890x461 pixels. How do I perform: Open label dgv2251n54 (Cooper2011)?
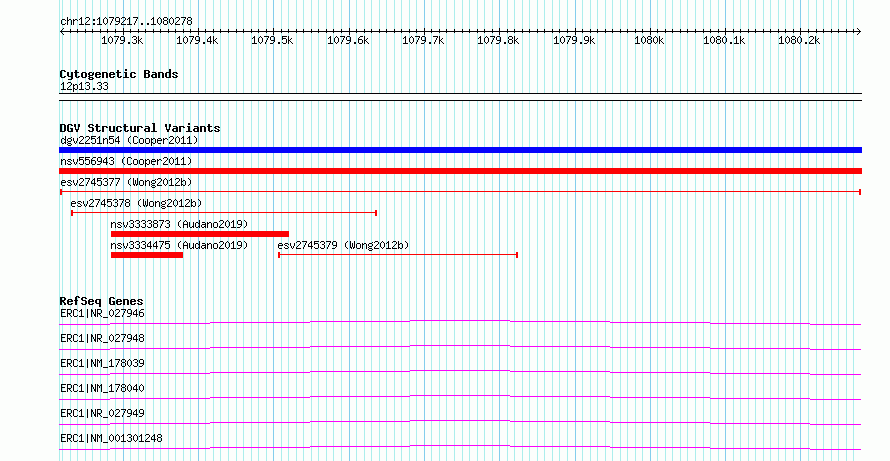point(129,140)
